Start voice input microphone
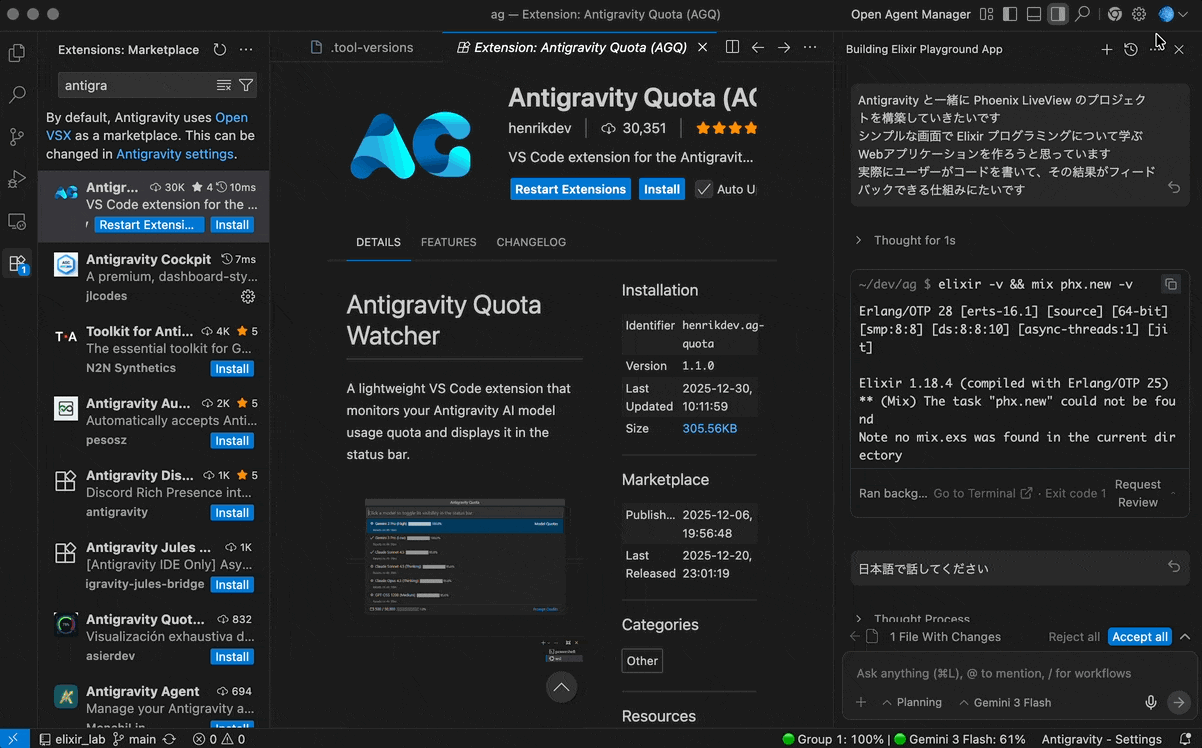The height and width of the screenshot is (748, 1202). tap(1151, 703)
